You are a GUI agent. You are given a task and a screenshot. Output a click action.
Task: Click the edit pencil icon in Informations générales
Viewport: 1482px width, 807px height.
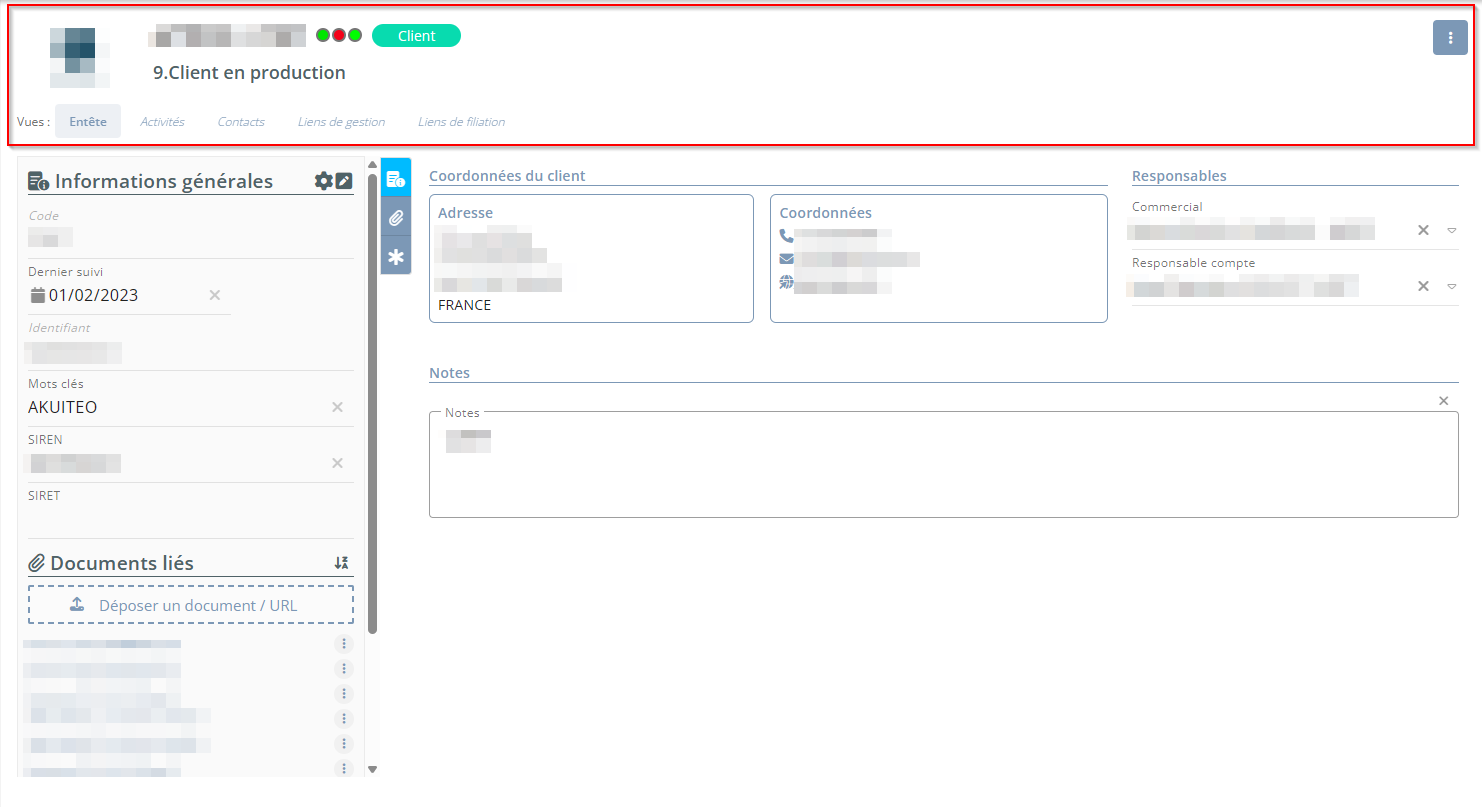click(x=344, y=181)
